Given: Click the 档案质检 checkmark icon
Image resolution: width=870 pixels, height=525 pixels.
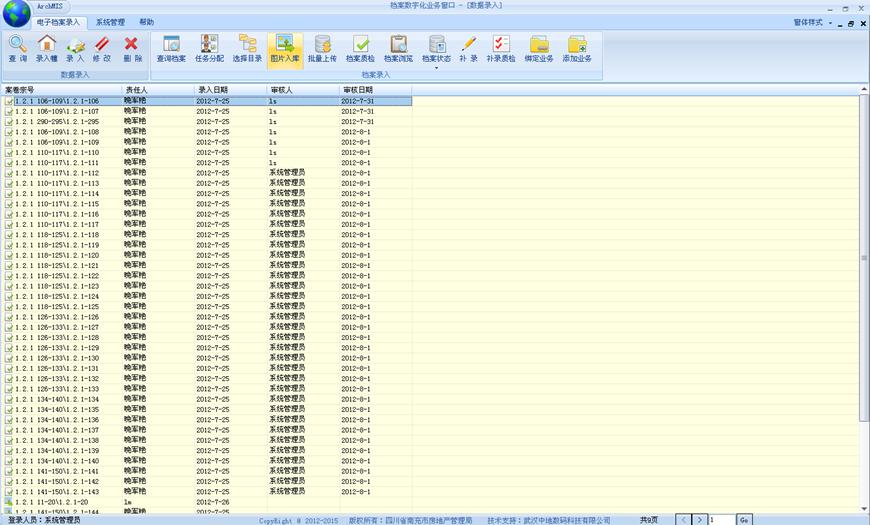Looking at the screenshot, I should tap(361, 44).
